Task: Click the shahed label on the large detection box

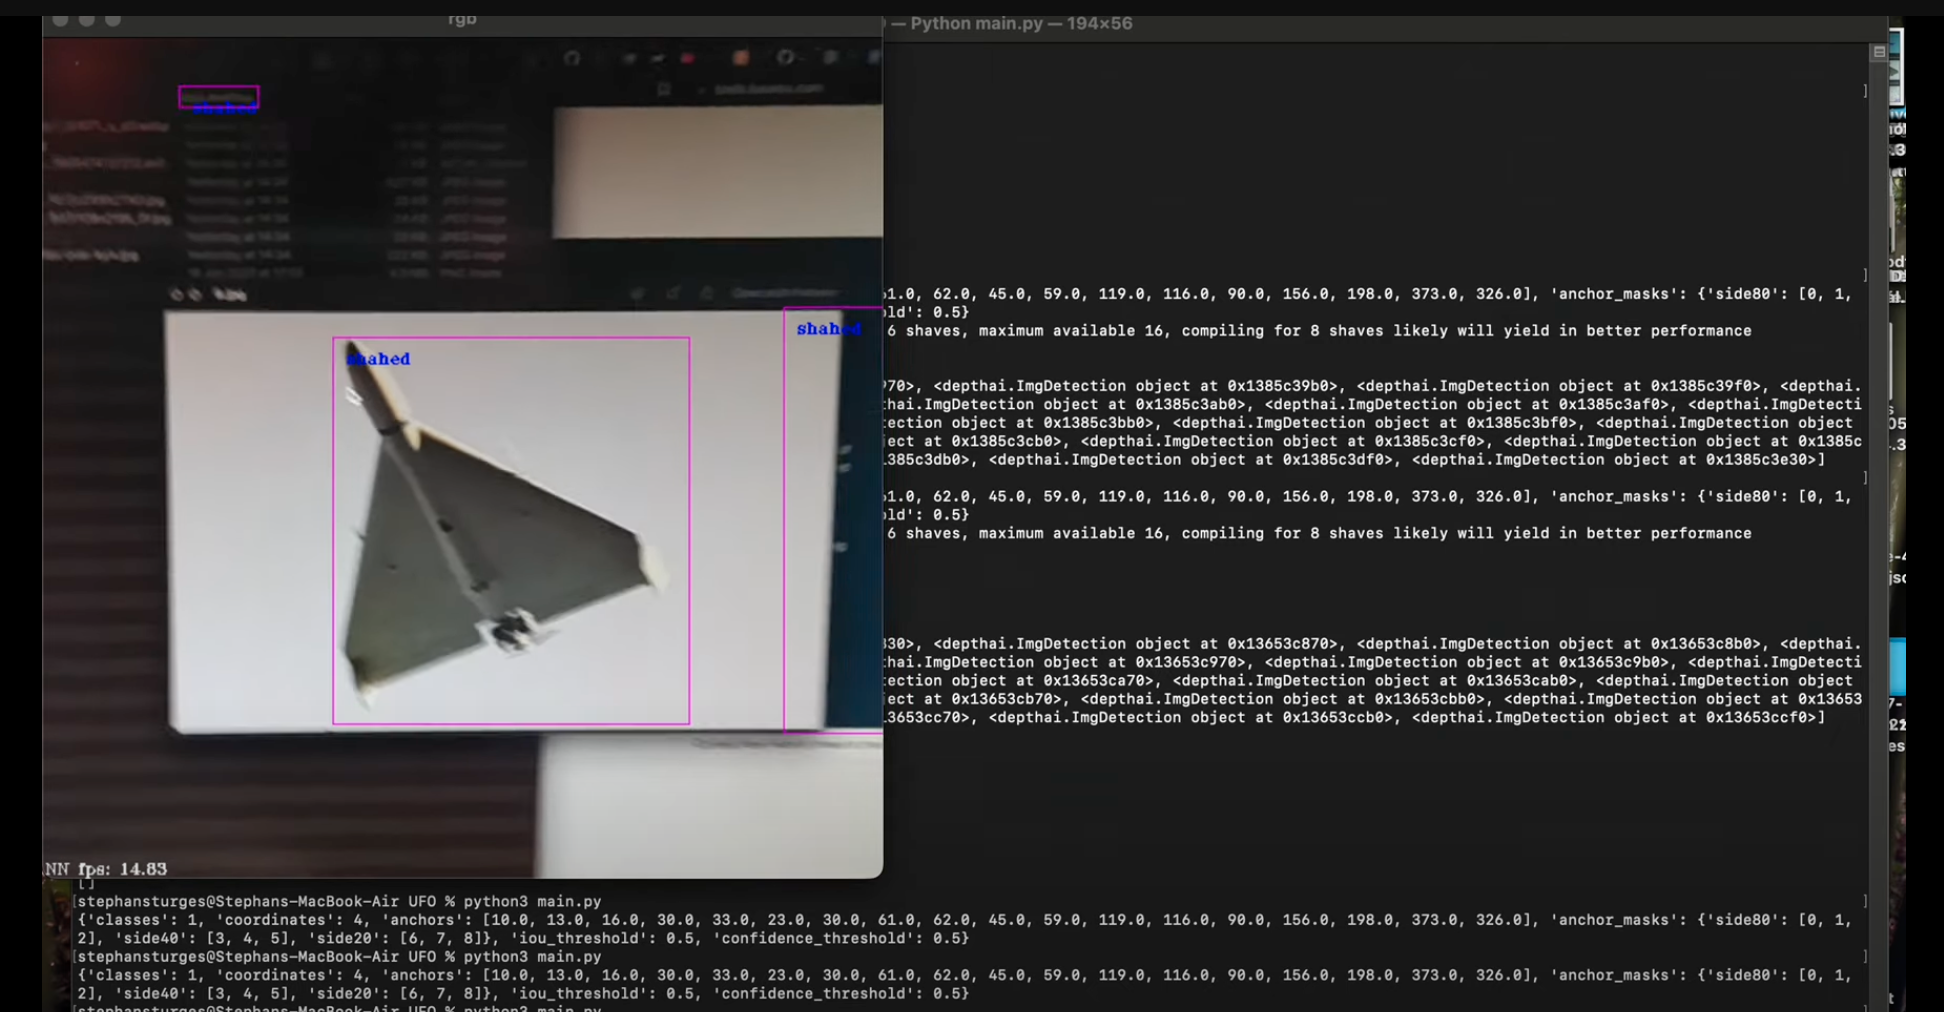Action: [380, 358]
